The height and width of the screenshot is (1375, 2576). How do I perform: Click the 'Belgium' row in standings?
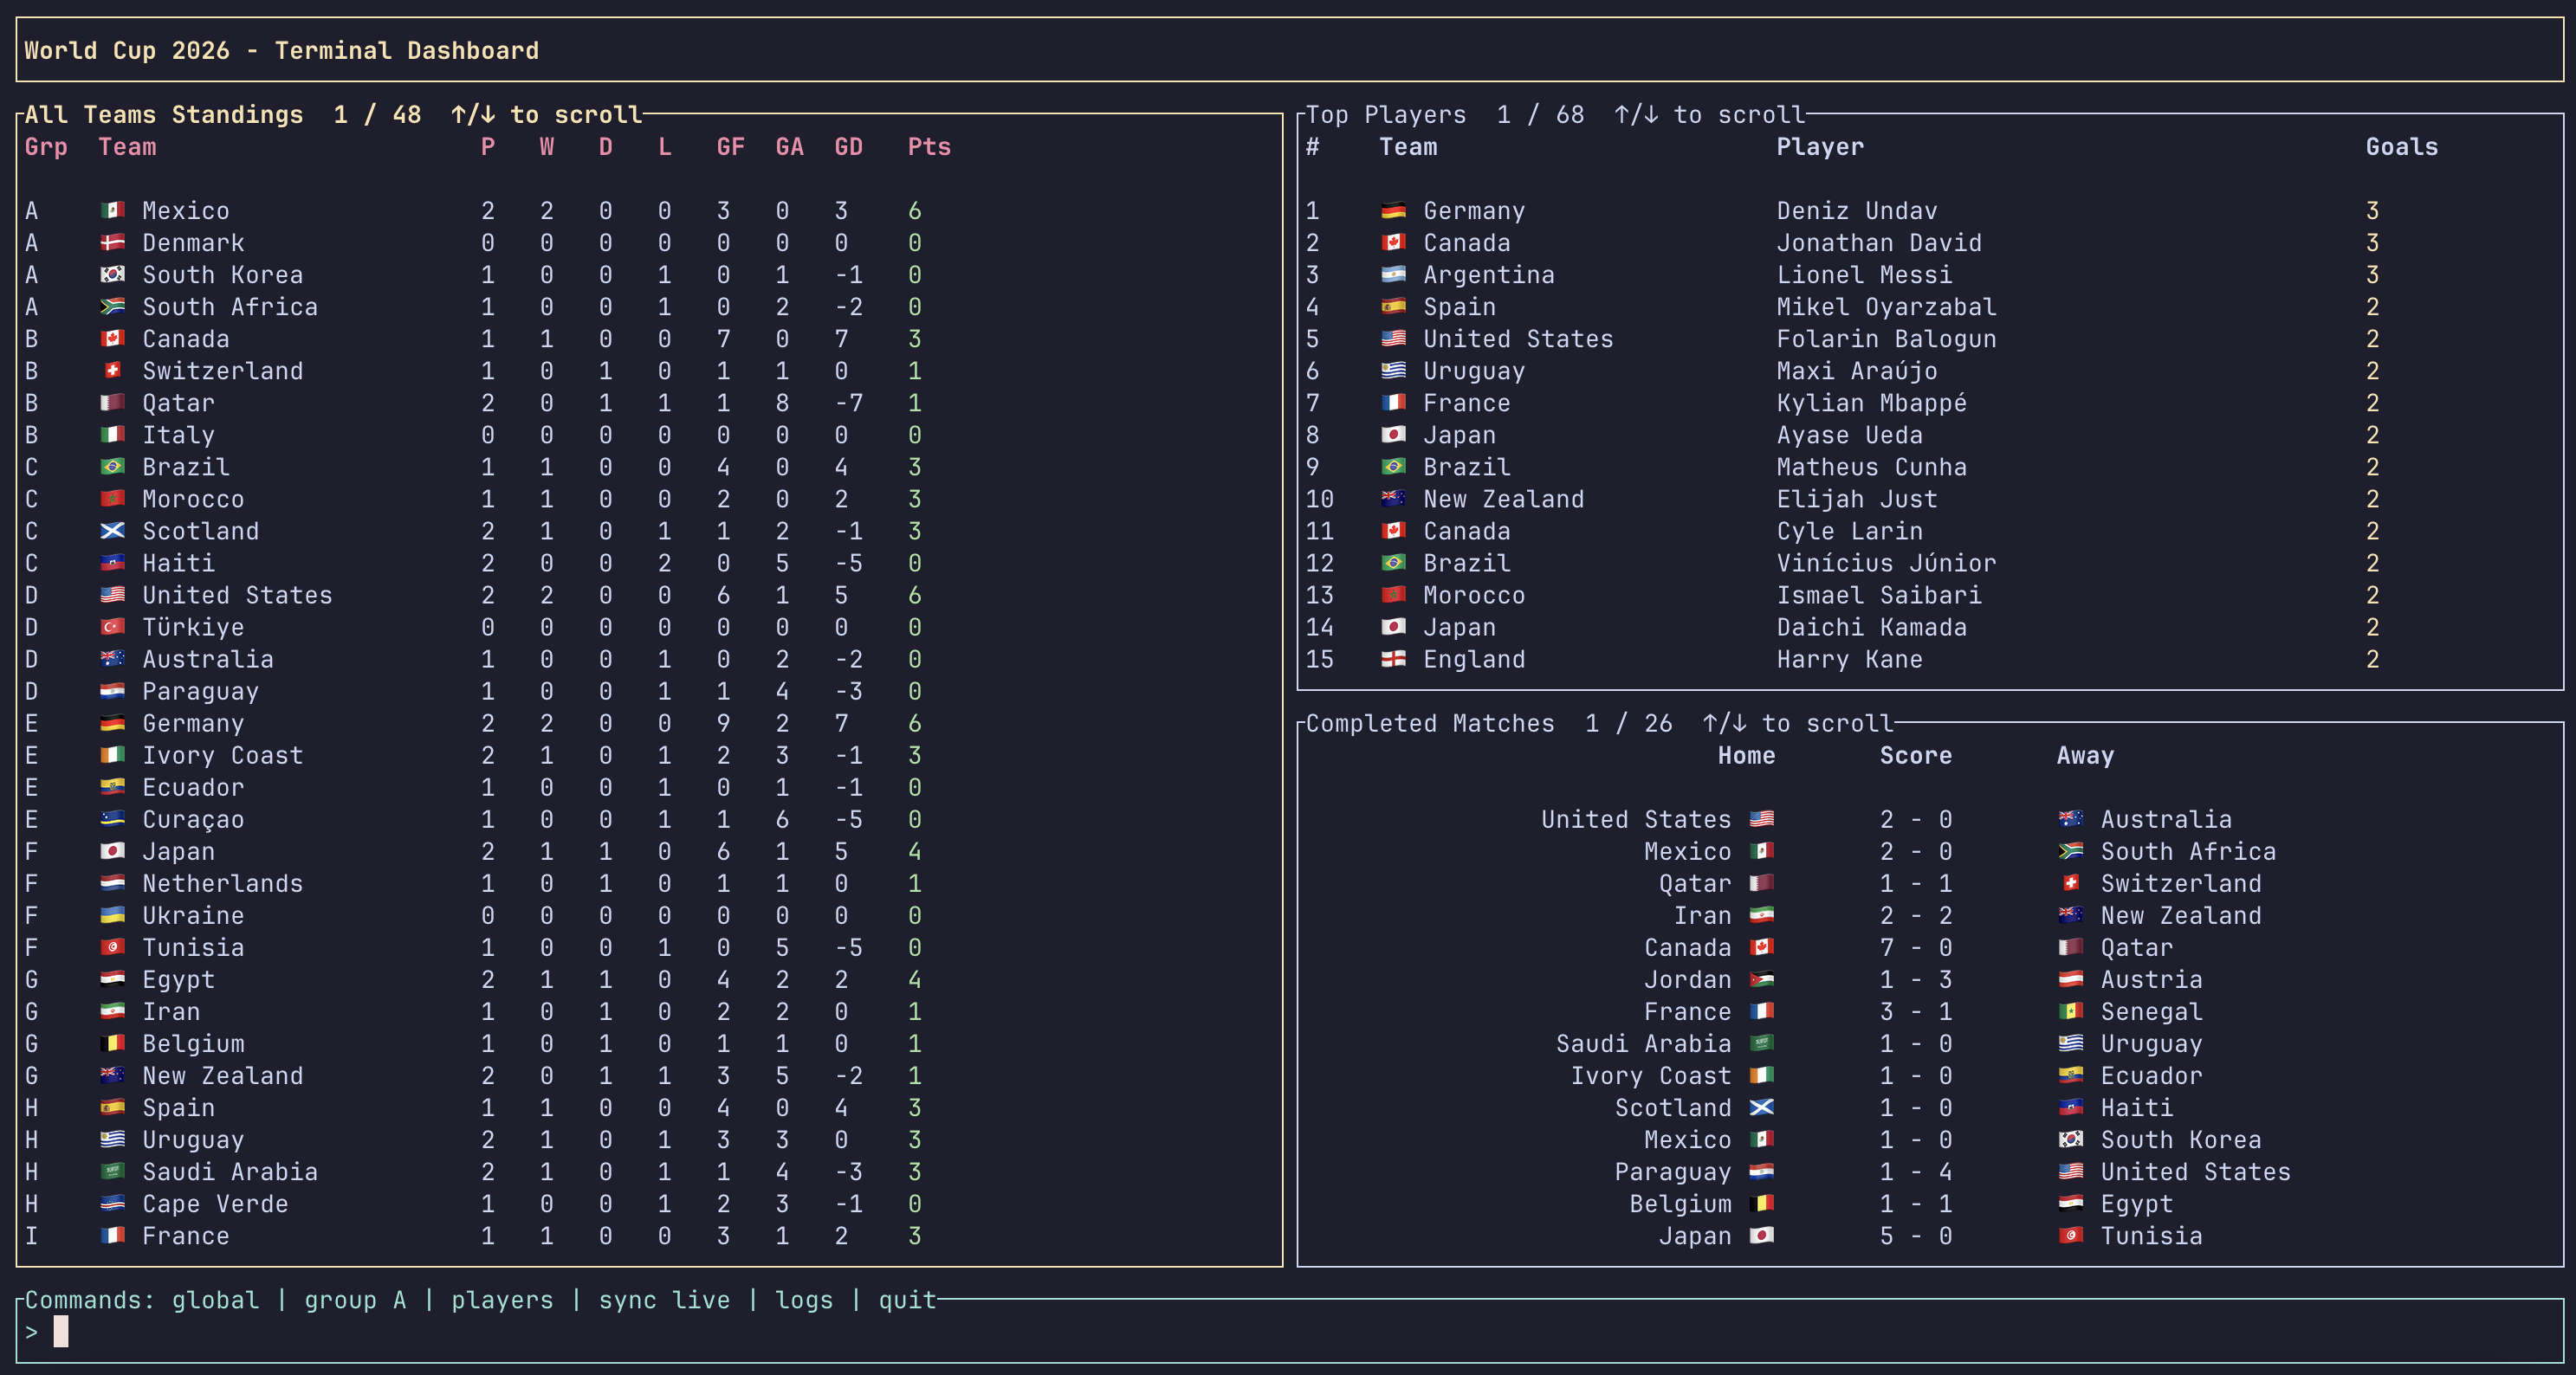pos(650,1043)
